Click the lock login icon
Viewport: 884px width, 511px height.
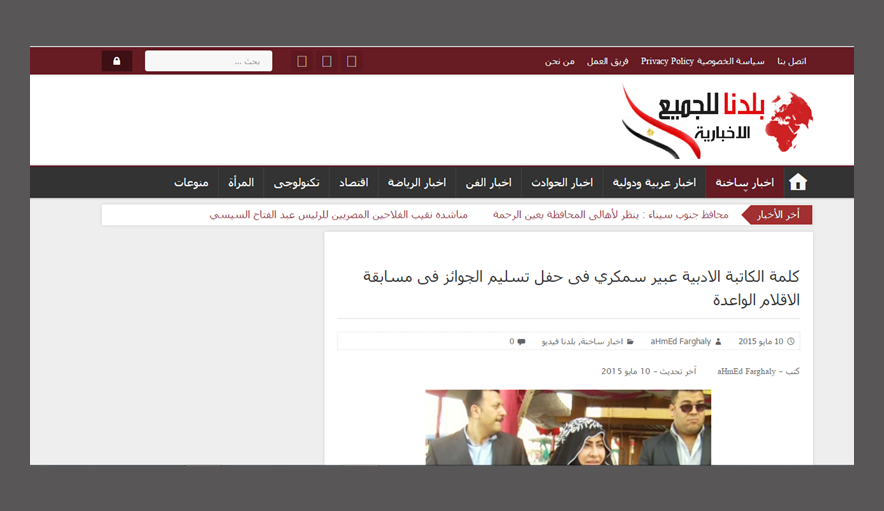coord(117,61)
